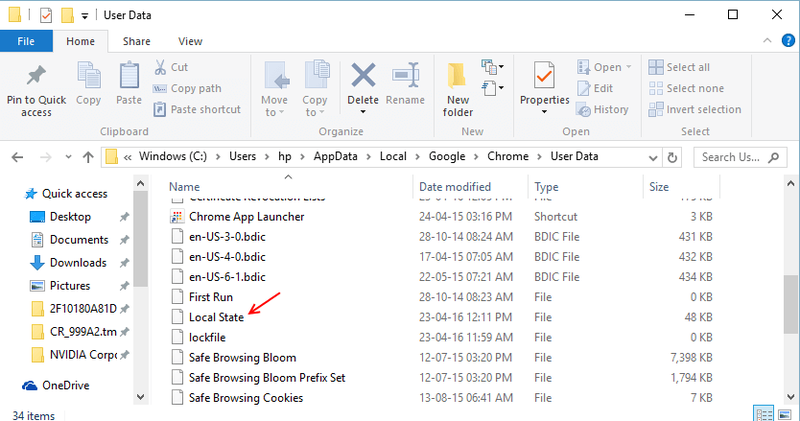Switch to Details view icon
The width and height of the screenshot is (800, 421).
(x=763, y=414)
